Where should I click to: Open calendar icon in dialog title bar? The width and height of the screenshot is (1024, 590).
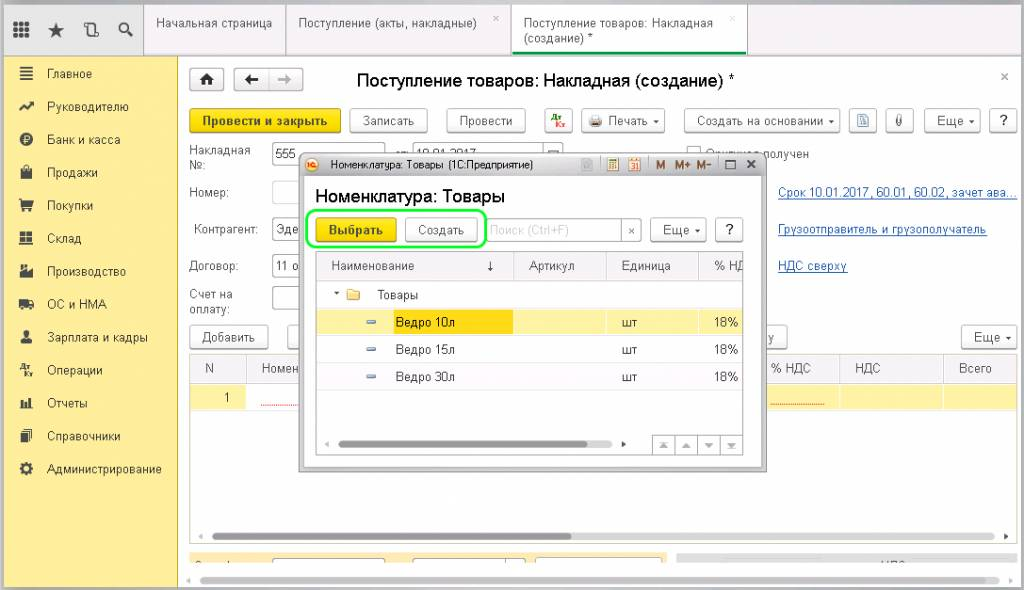coord(634,165)
